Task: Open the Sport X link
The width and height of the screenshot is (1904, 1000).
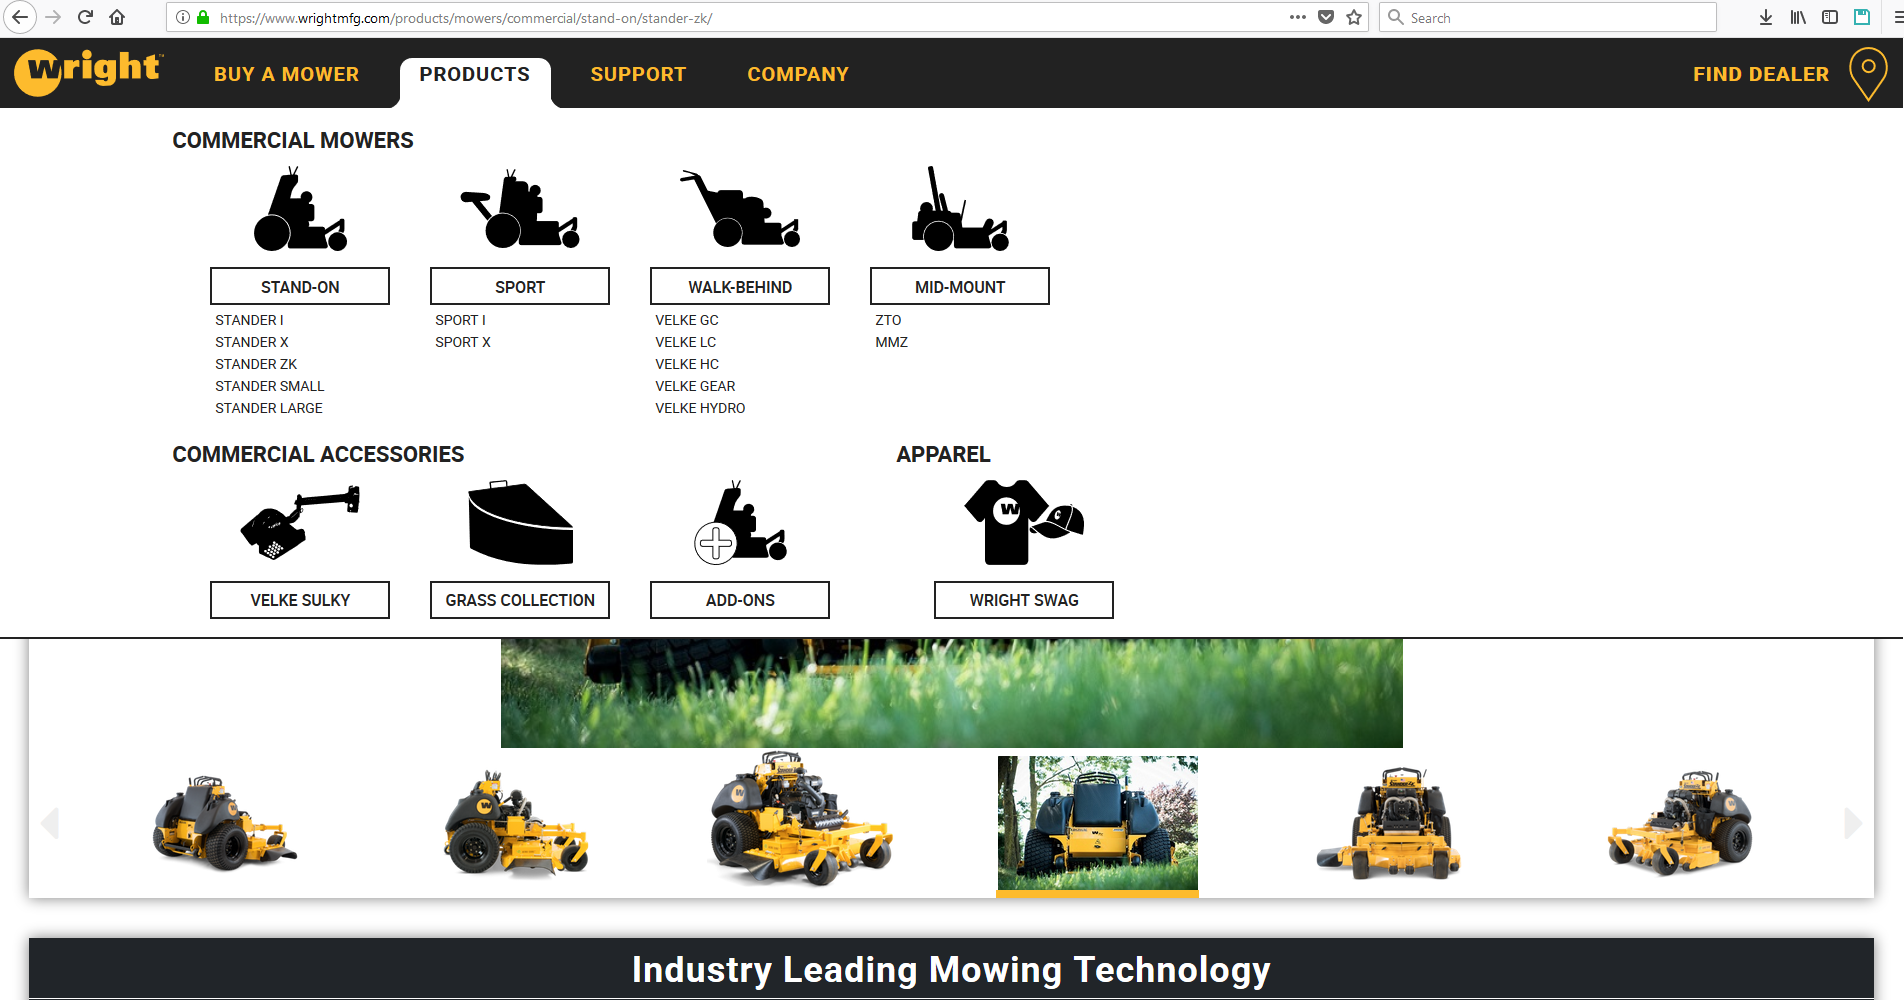Action: (x=463, y=342)
